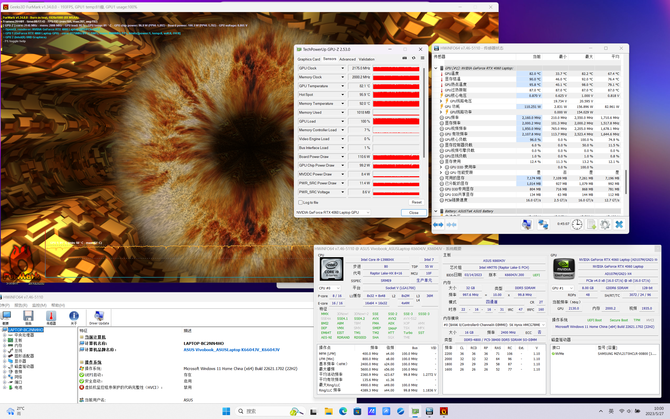Click the GPU-Z sensors vertical scrollbar

tap(423, 113)
